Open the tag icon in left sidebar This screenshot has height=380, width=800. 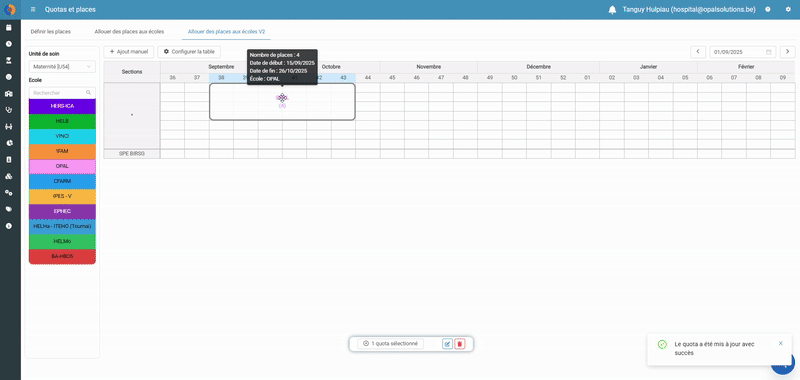tap(9, 209)
